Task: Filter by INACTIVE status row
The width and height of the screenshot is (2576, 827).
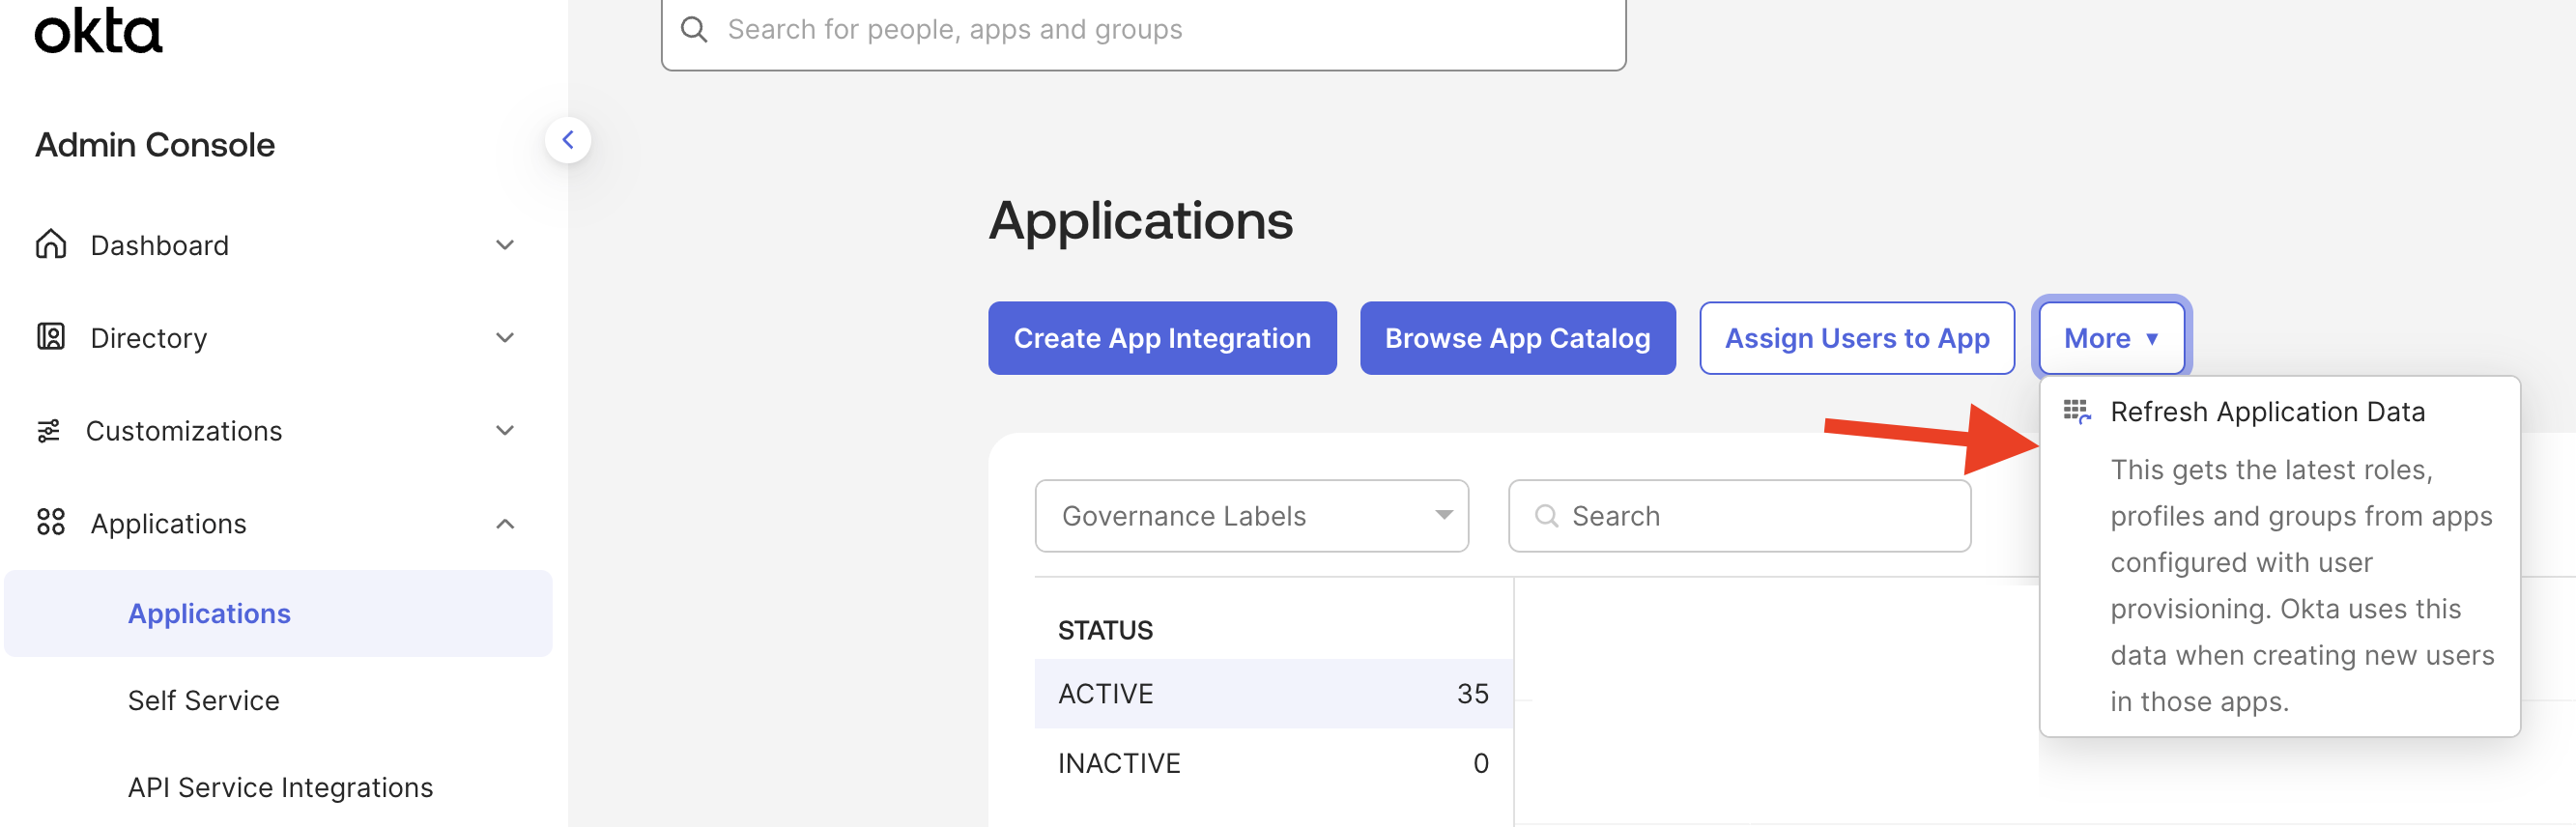Action: point(1273,764)
